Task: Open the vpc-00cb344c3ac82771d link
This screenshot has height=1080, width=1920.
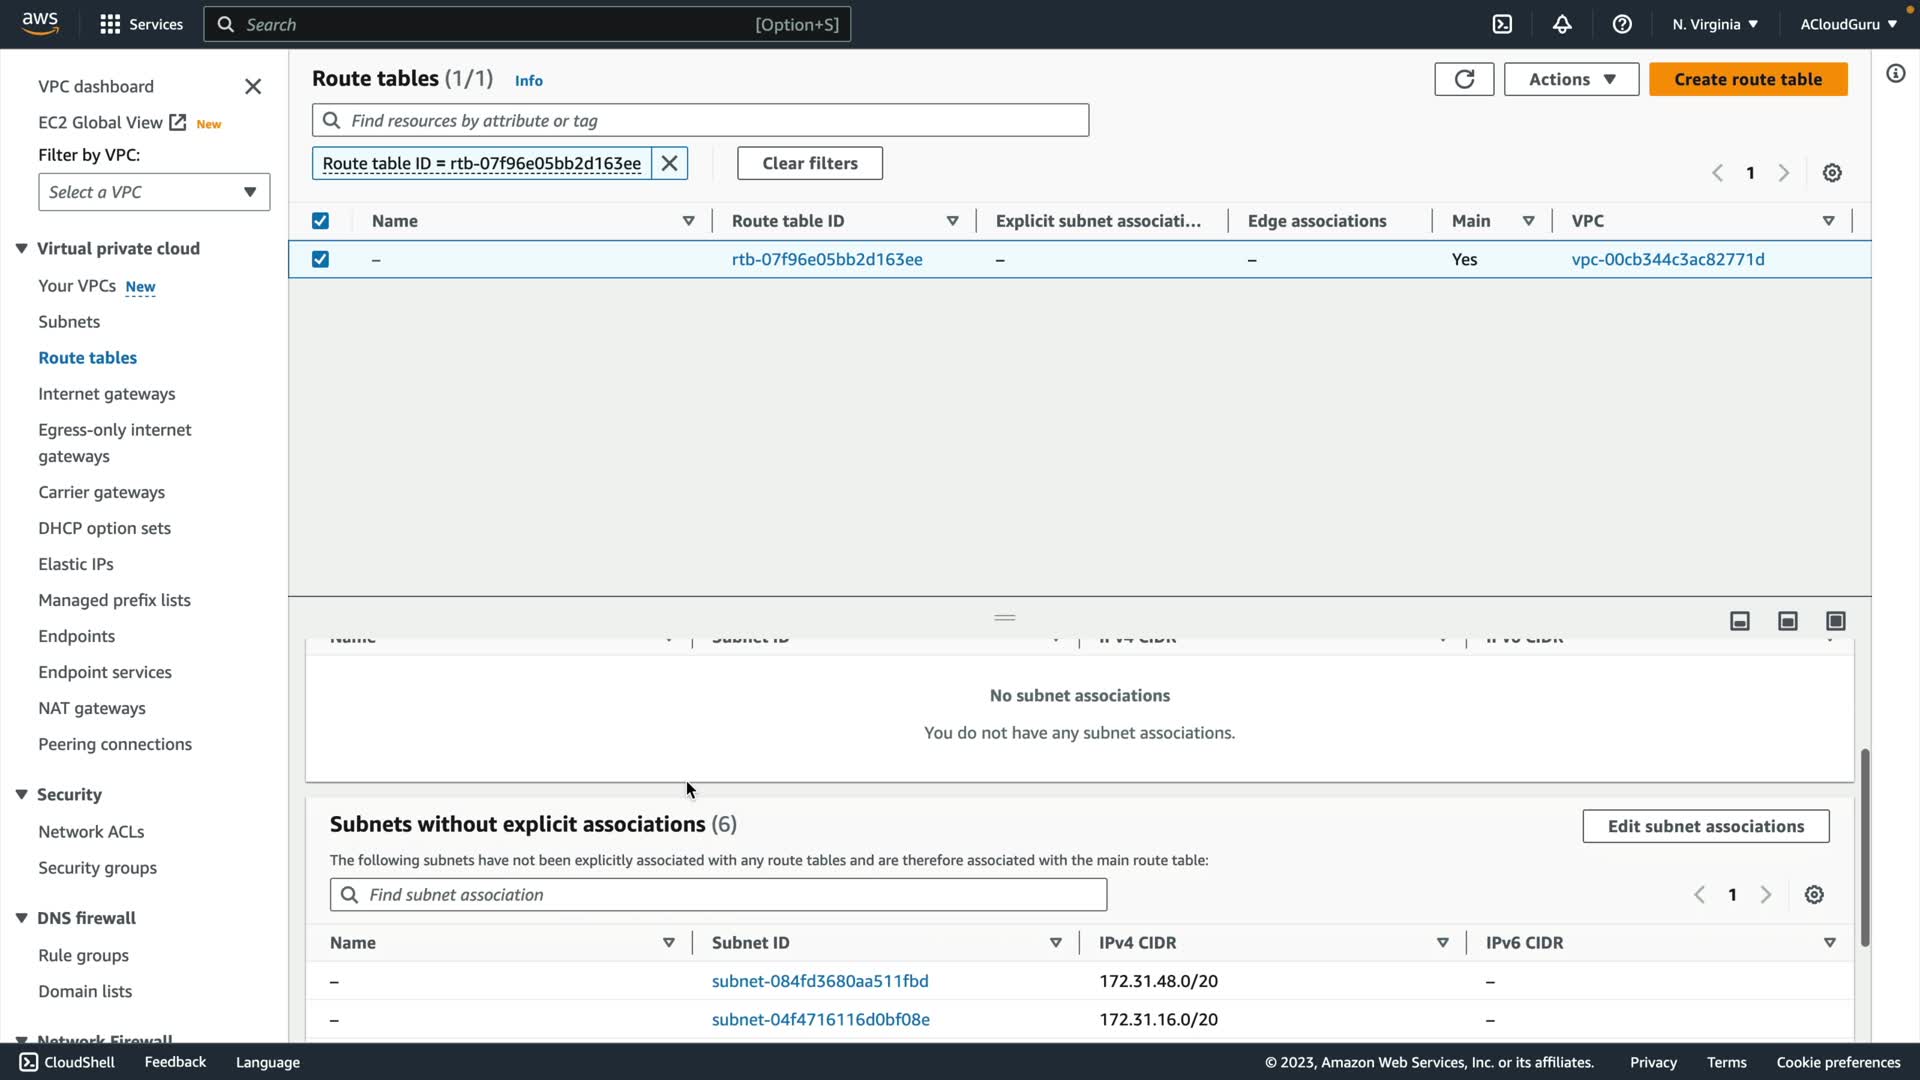Action: click(1667, 259)
